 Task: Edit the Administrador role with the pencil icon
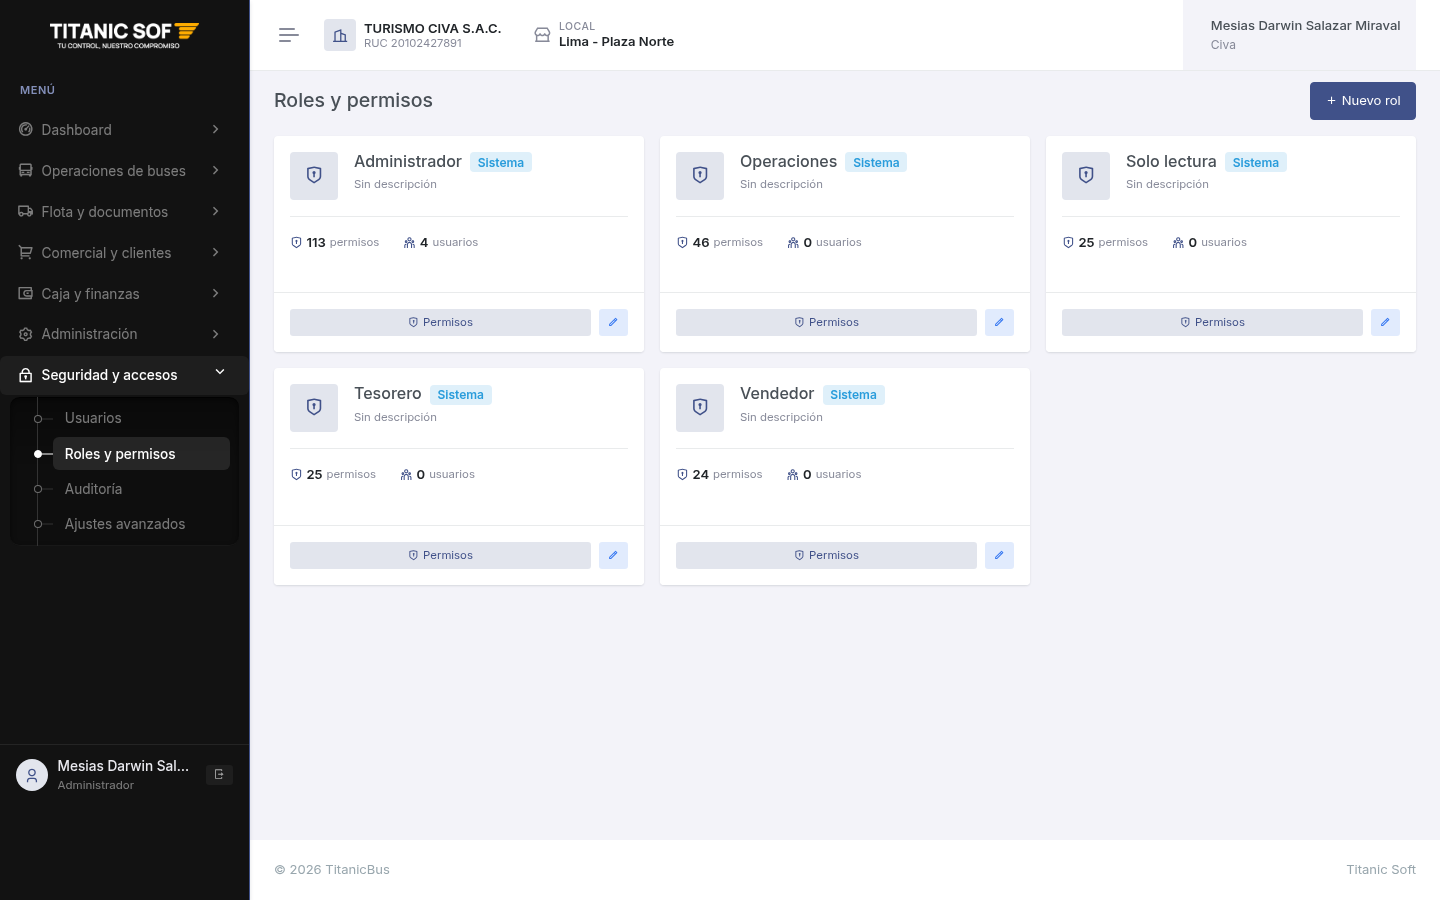coord(613,322)
